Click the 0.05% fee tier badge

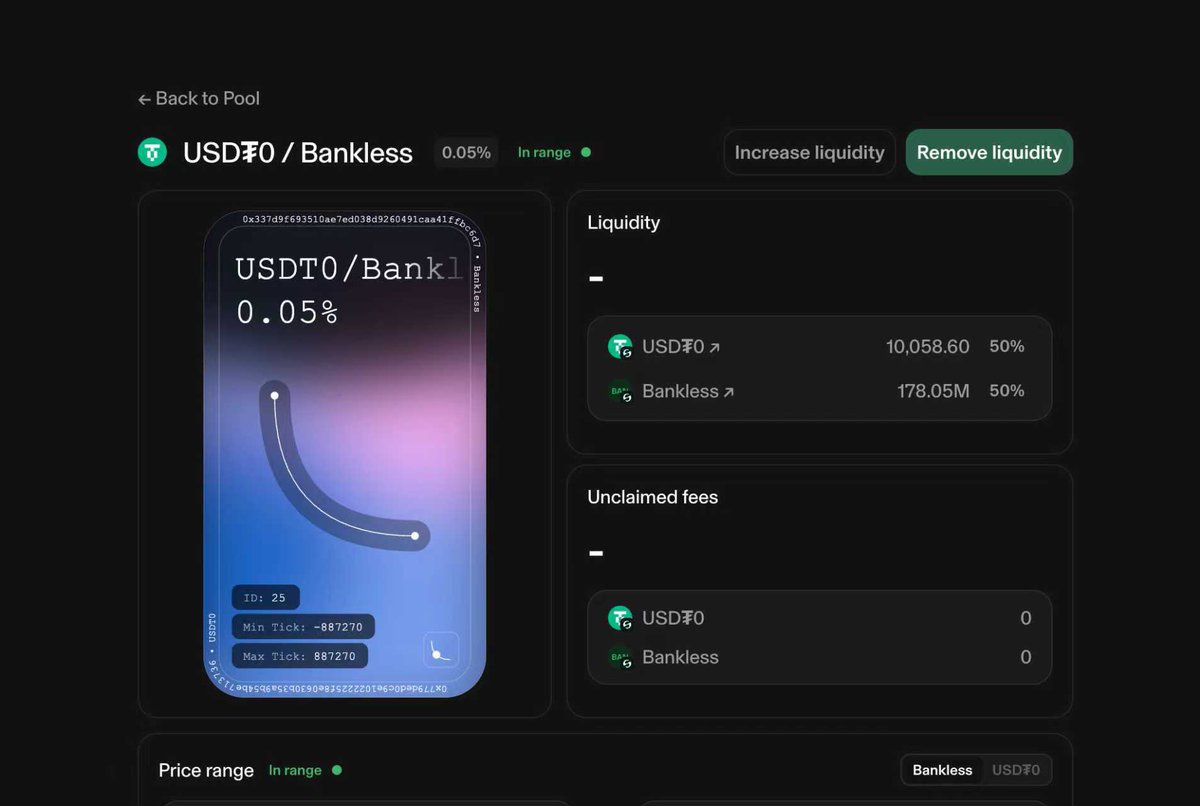[x=466, y=152]
